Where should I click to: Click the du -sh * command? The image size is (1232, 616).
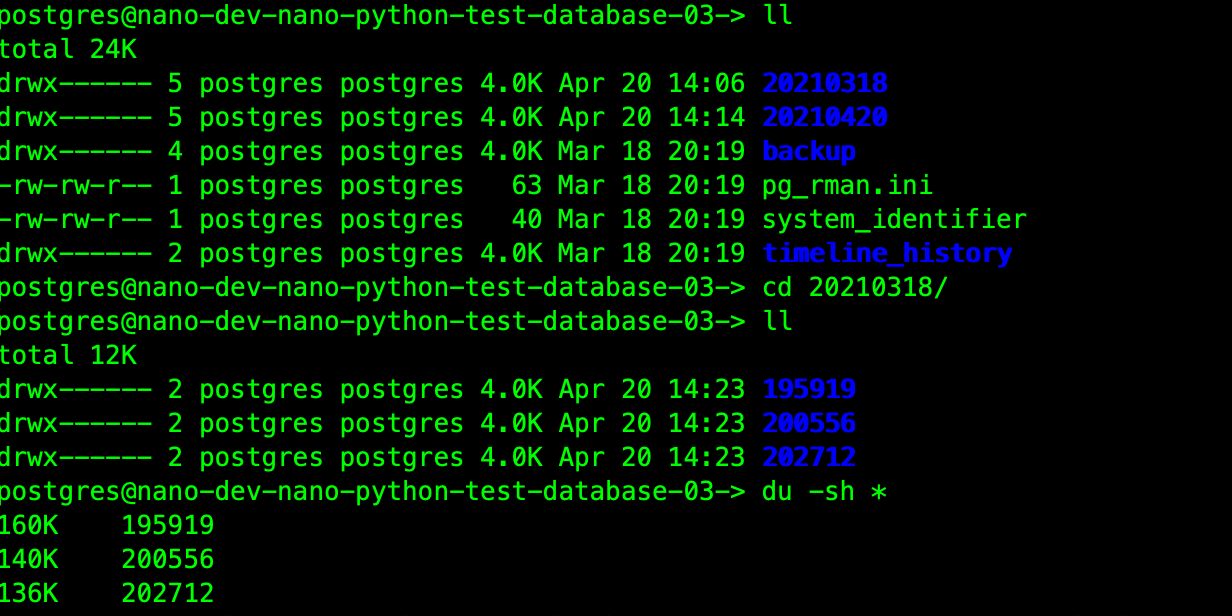click(x=823, y=491)
